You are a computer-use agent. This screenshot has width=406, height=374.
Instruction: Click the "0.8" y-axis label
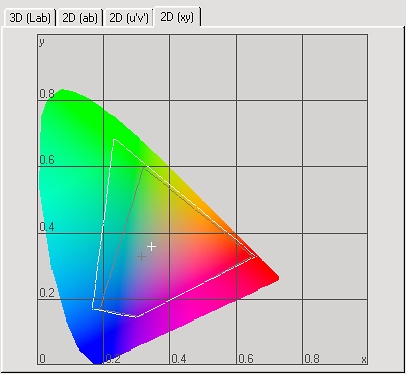coord(47,94)
